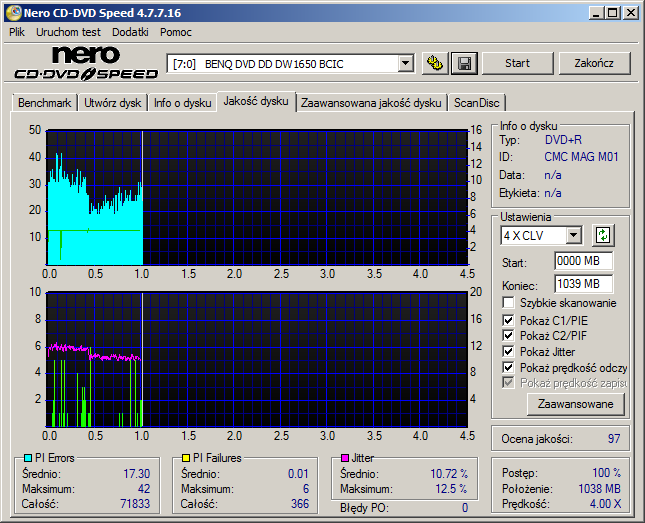
Task: Click the lower PI Failures jitter graph
Action: (258, 360)
